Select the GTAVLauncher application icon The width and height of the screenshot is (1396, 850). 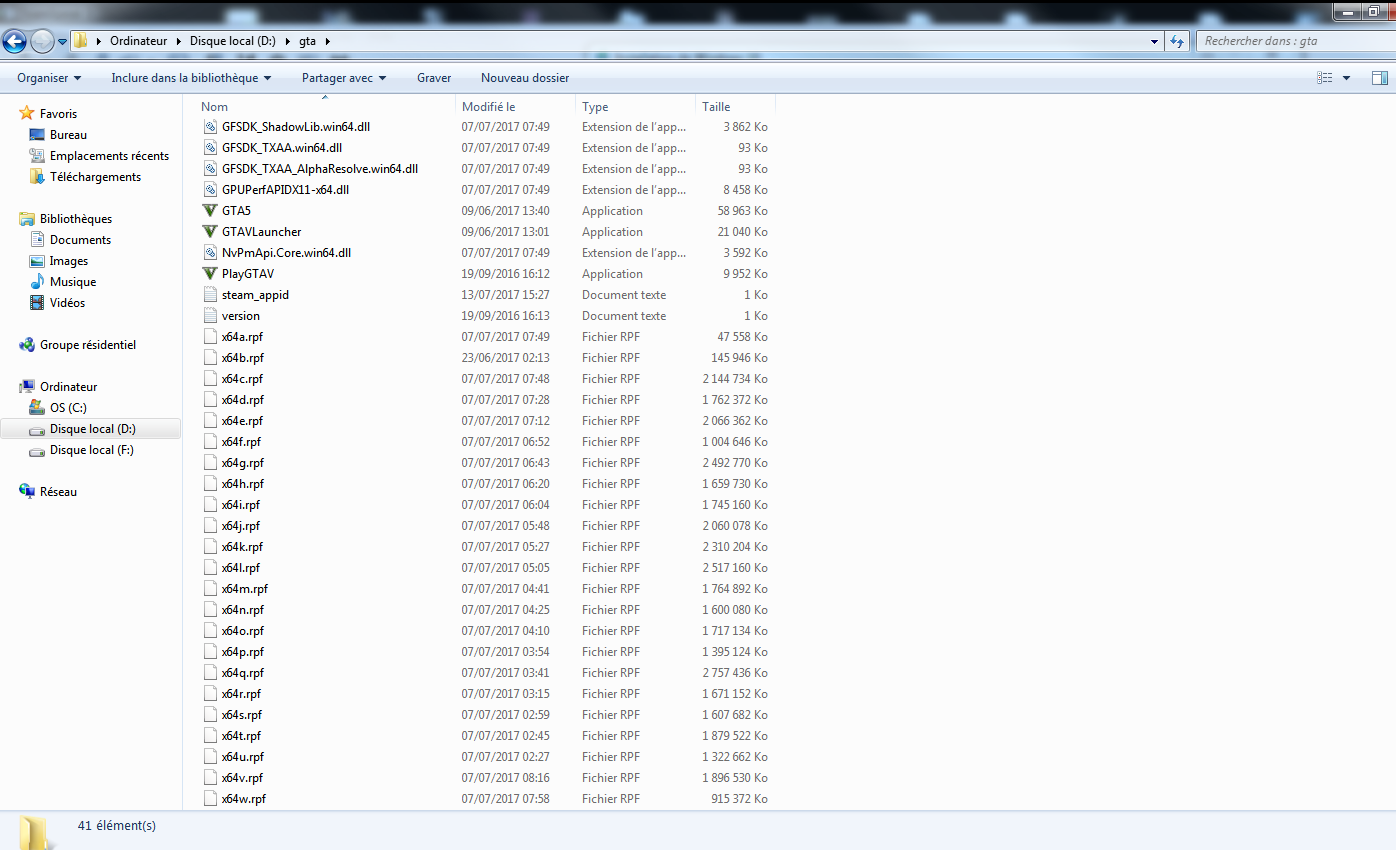[210, 232]
